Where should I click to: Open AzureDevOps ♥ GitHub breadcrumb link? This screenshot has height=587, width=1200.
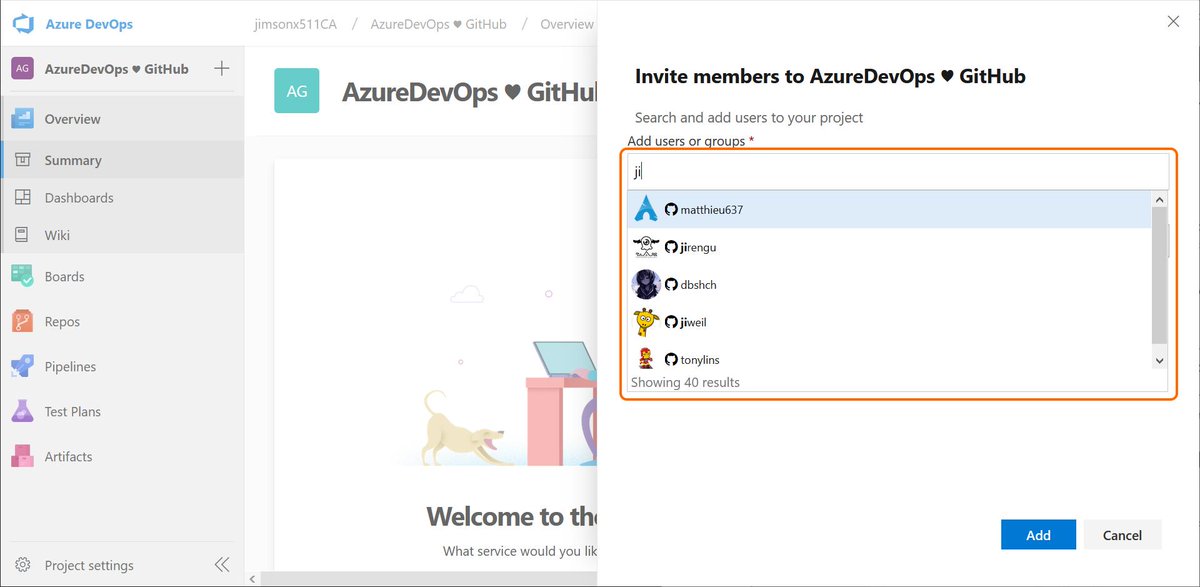[x=438, y=24]
